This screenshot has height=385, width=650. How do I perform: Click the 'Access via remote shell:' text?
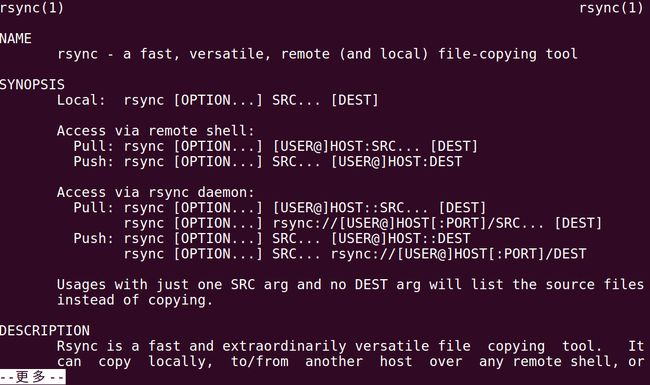point(155,131)
